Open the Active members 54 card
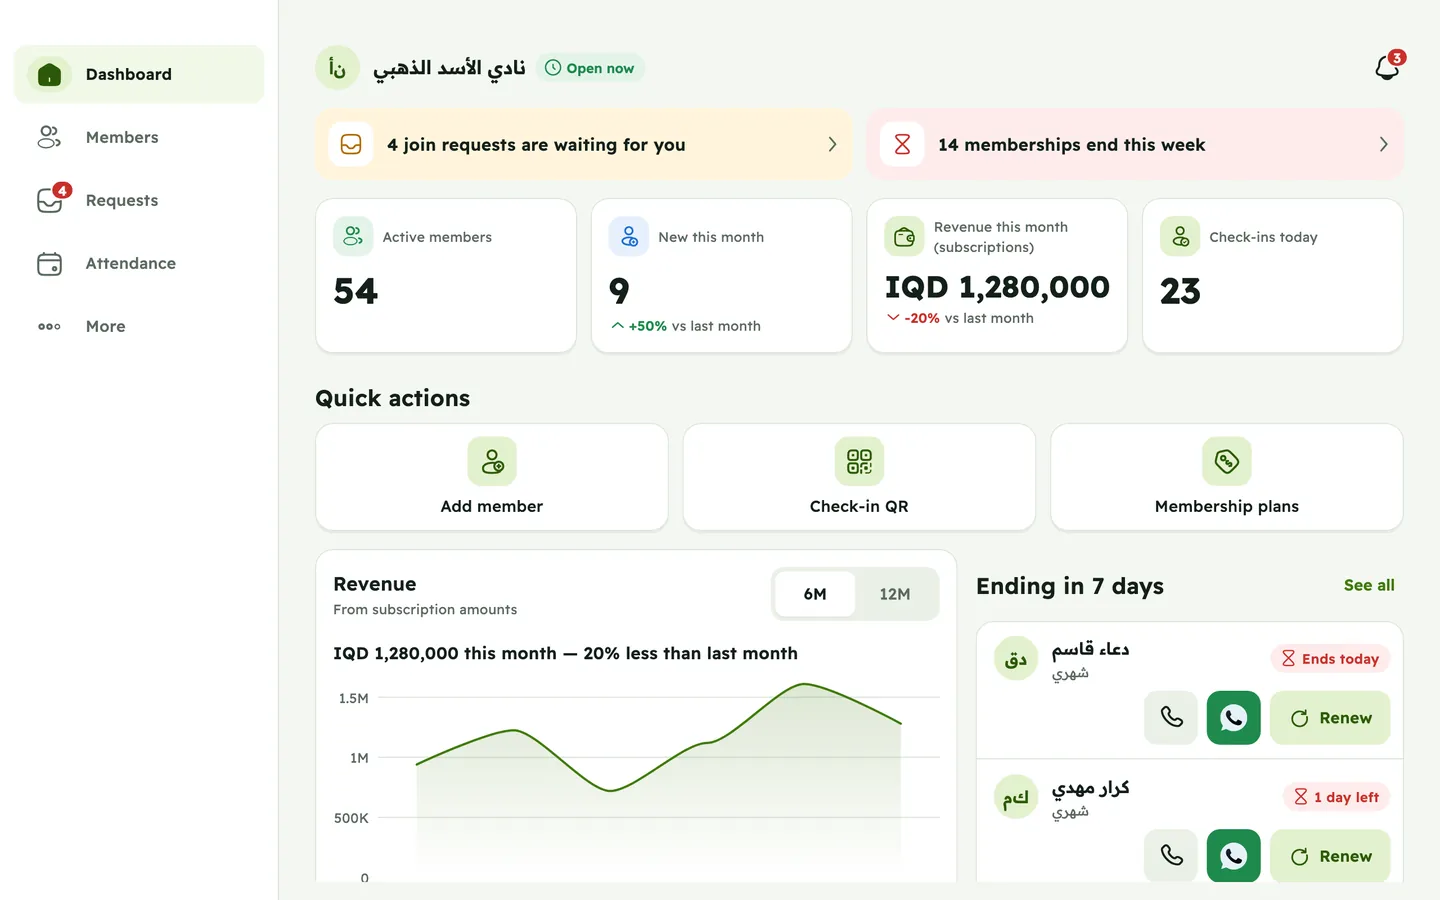Viewport: 1440px width, 900px height. [446, 275]
